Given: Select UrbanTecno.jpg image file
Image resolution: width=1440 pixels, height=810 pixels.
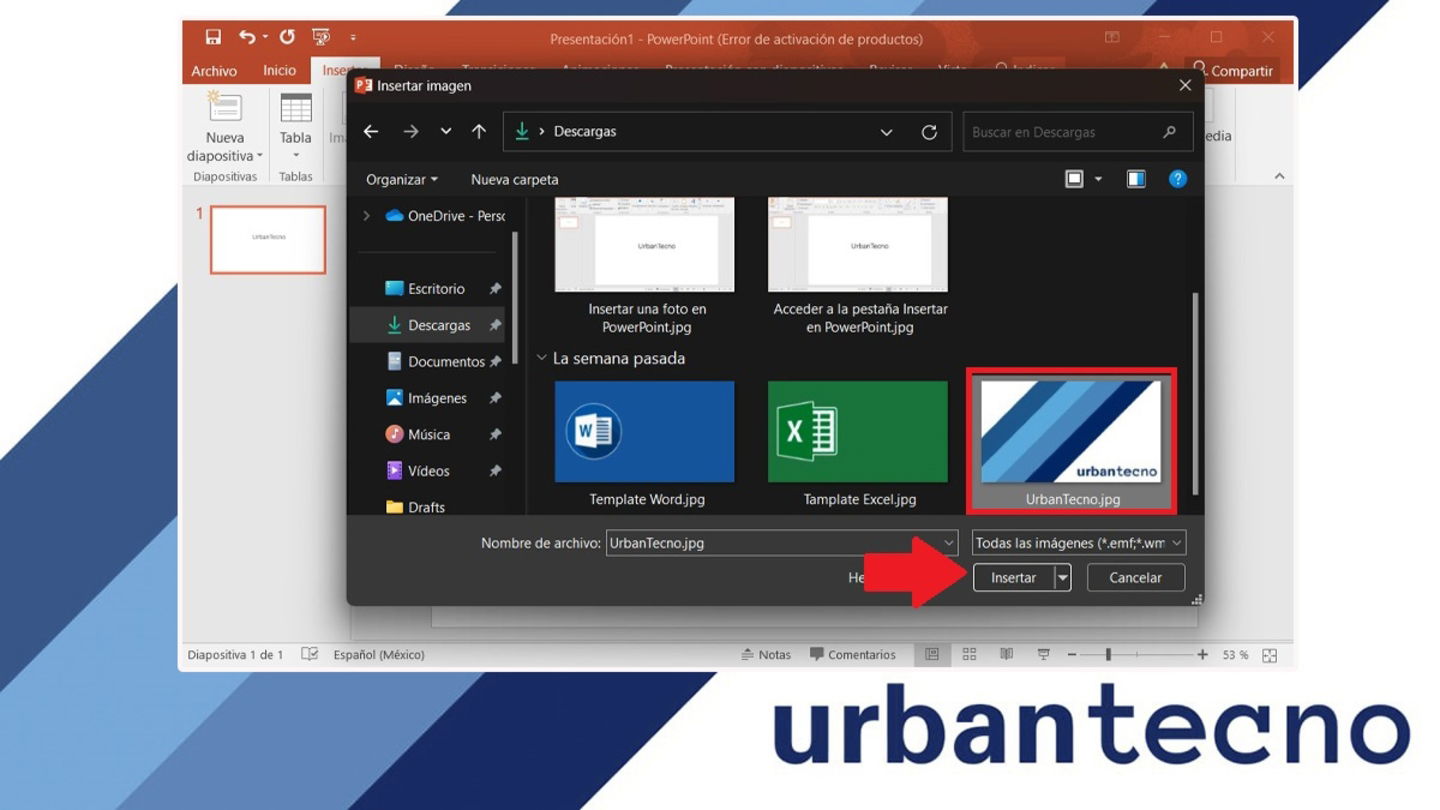Looking at the screenshot, I should pyautogui.click(x=1072, y=440).
